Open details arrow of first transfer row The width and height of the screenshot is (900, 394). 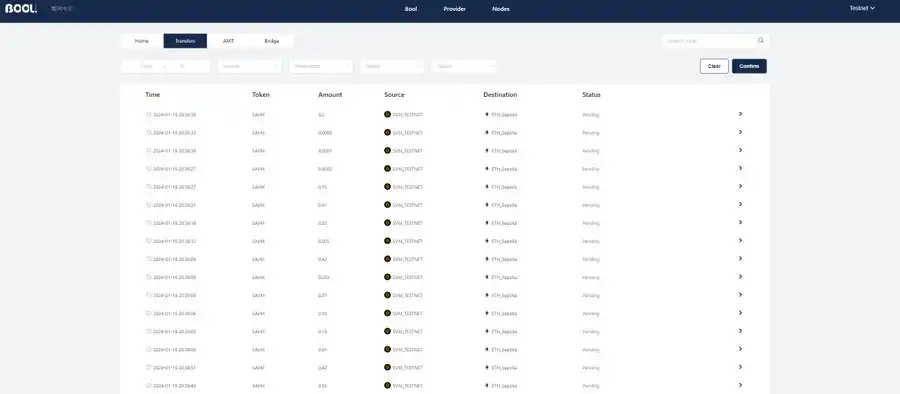coord(740,114)
